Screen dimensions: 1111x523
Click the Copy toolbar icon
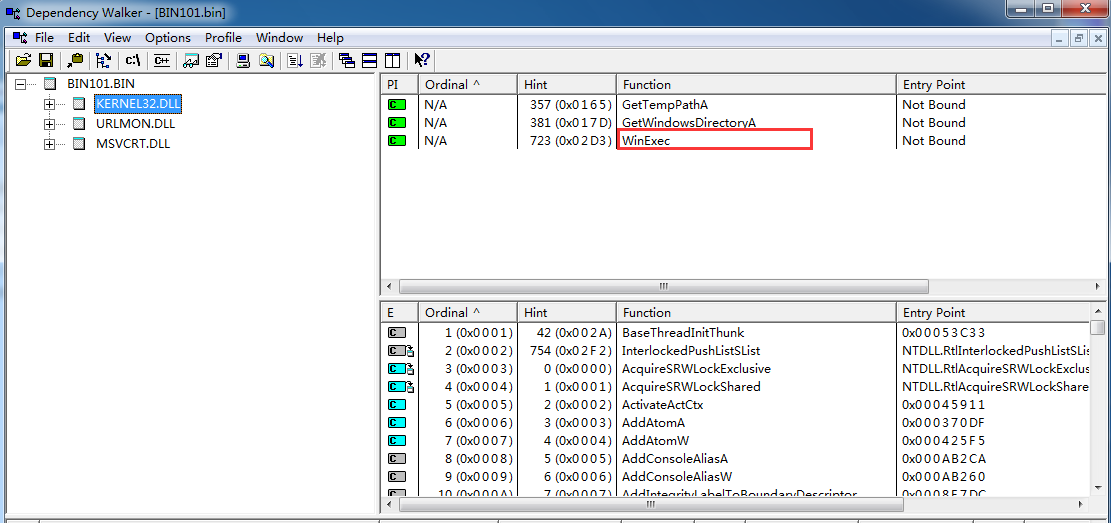[x=75, y=60]
